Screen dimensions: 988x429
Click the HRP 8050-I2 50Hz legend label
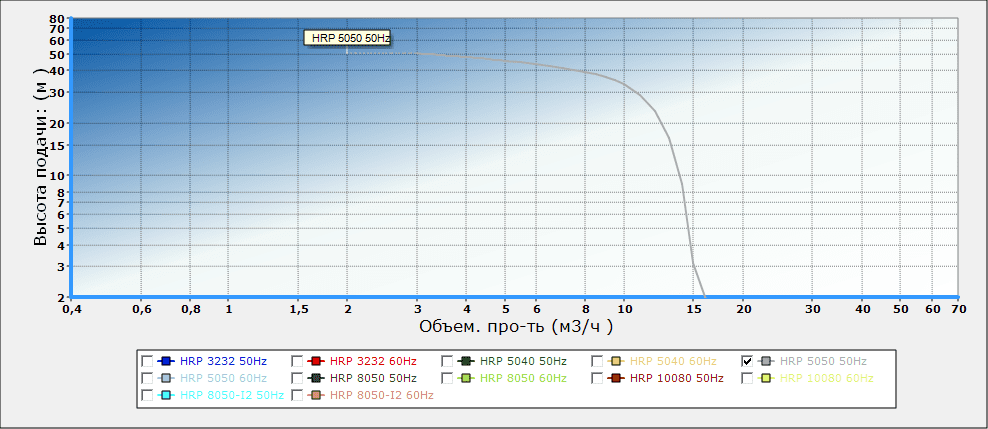pos(232,395)
